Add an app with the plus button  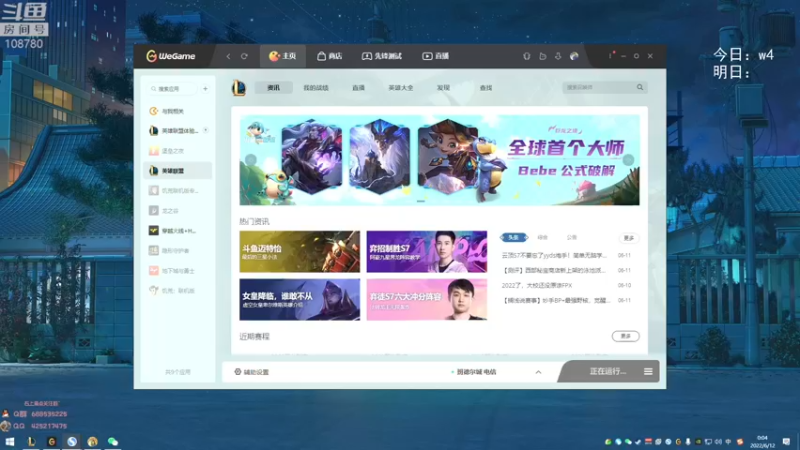click(205, 89)
